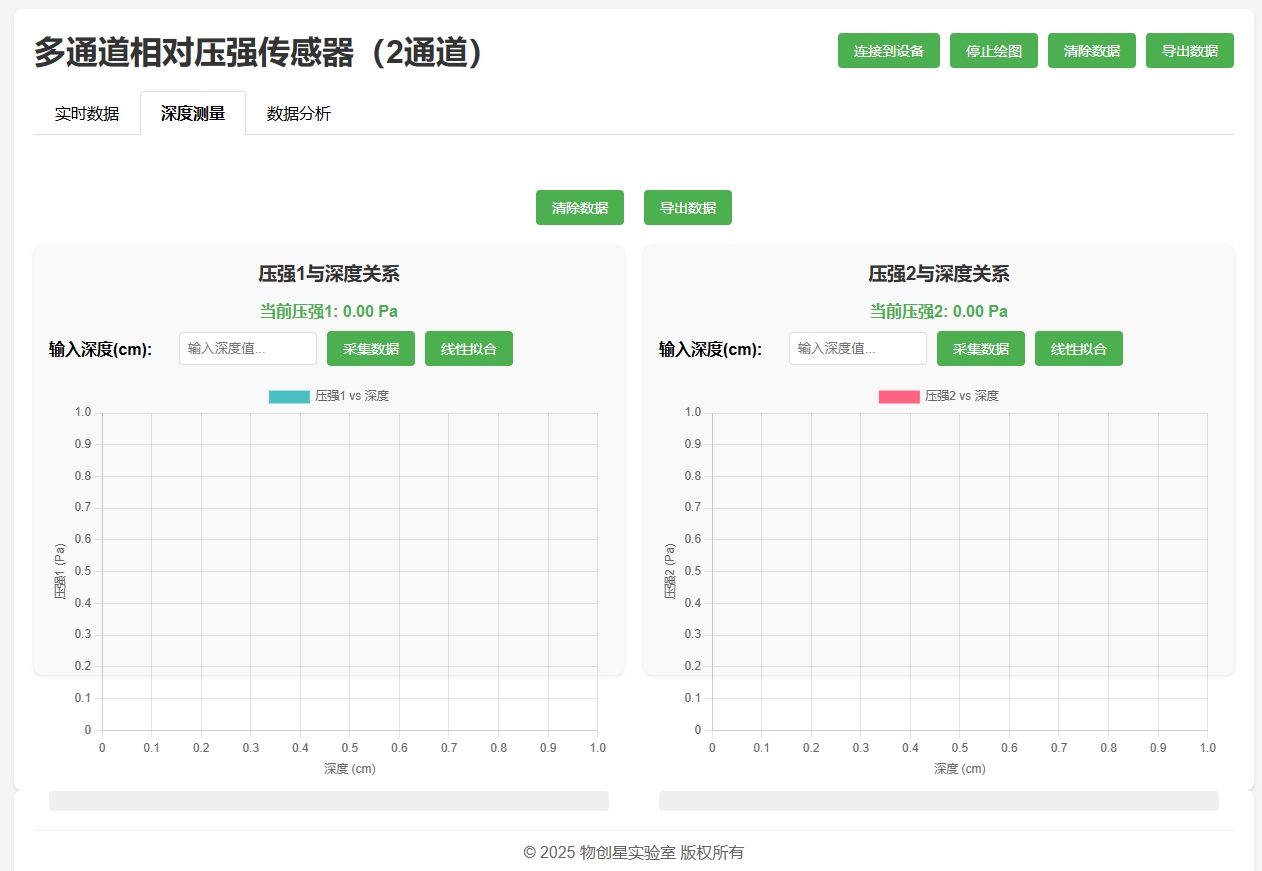Image resolution: width=1262 pixels, height=871 pixels.
Task: Focus the depth input field for 压强1
Action: [248, 349]
